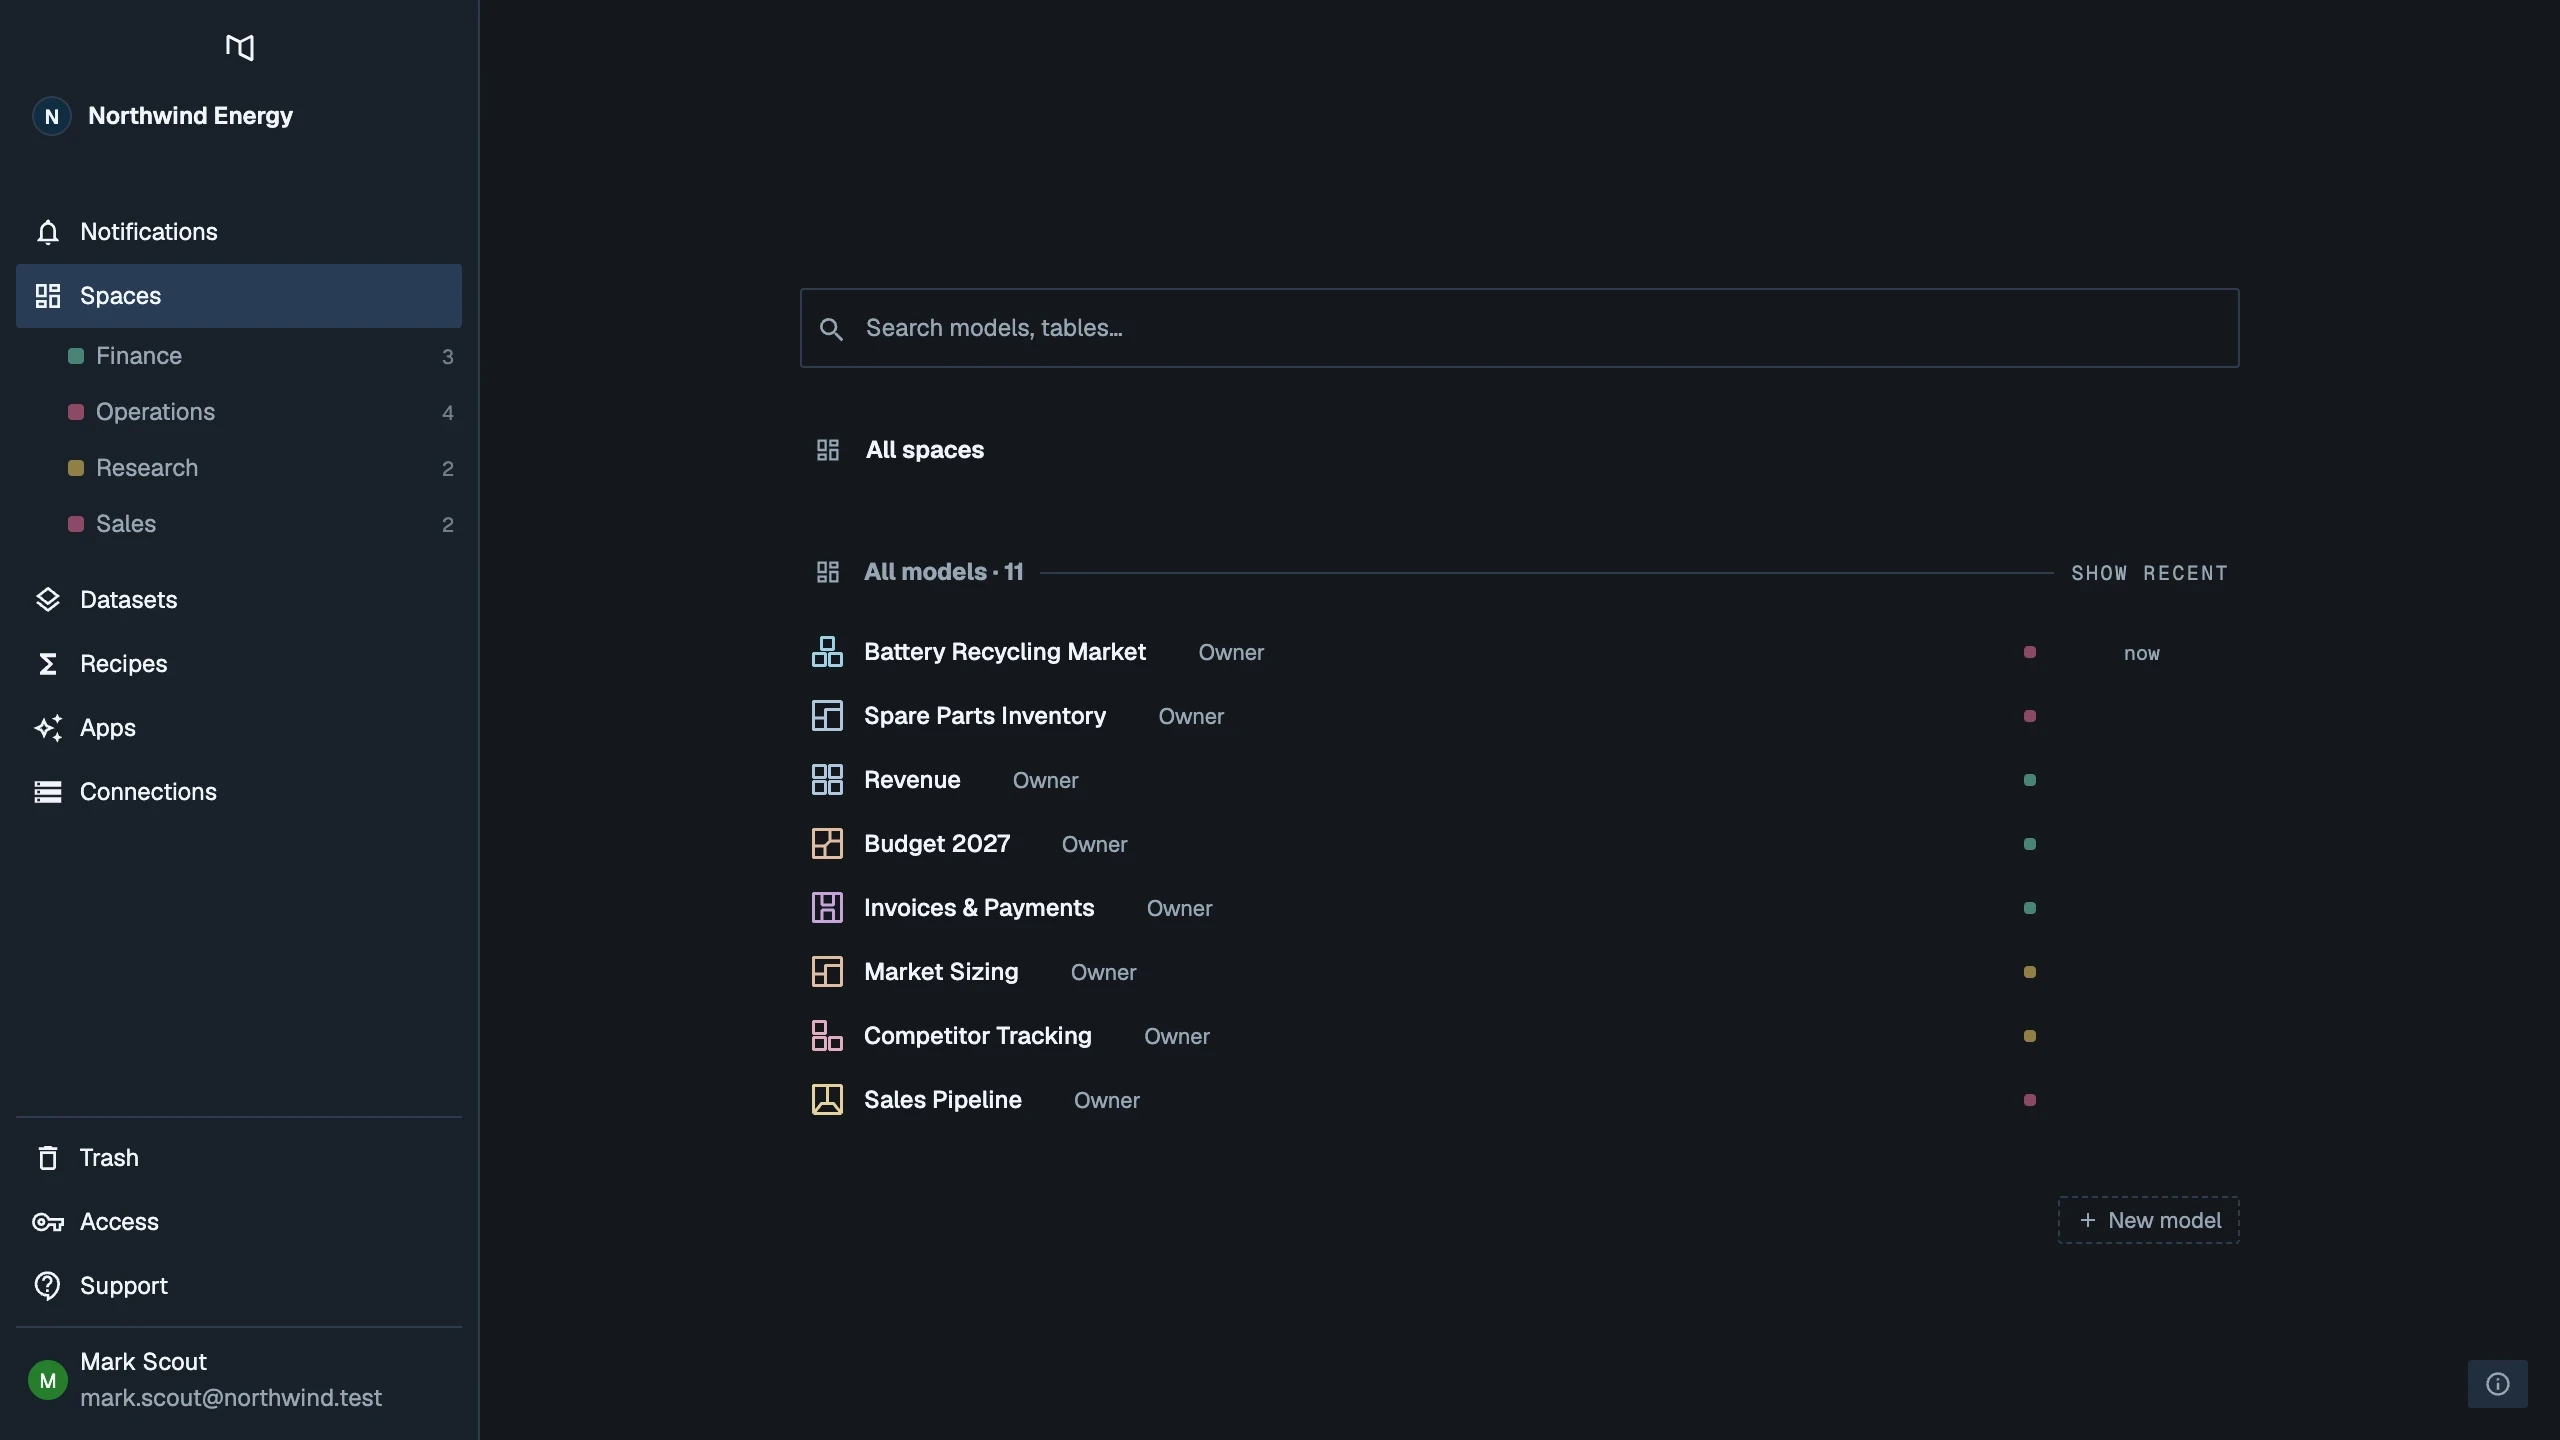Click the Spare Parts Inventory model icon

pos(827,716)
